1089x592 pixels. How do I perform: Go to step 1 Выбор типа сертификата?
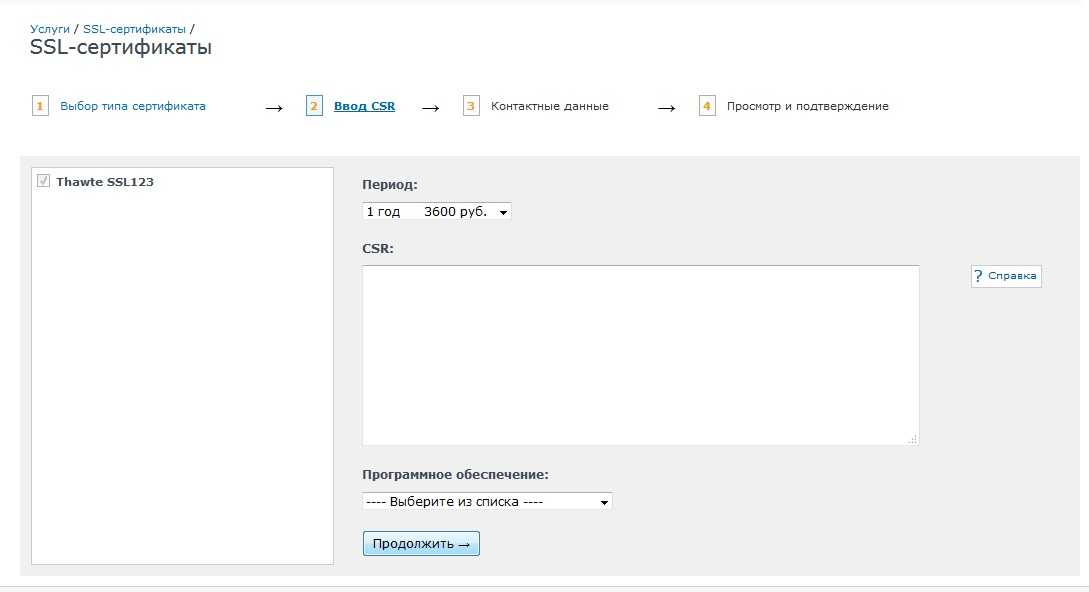[133, 106]
